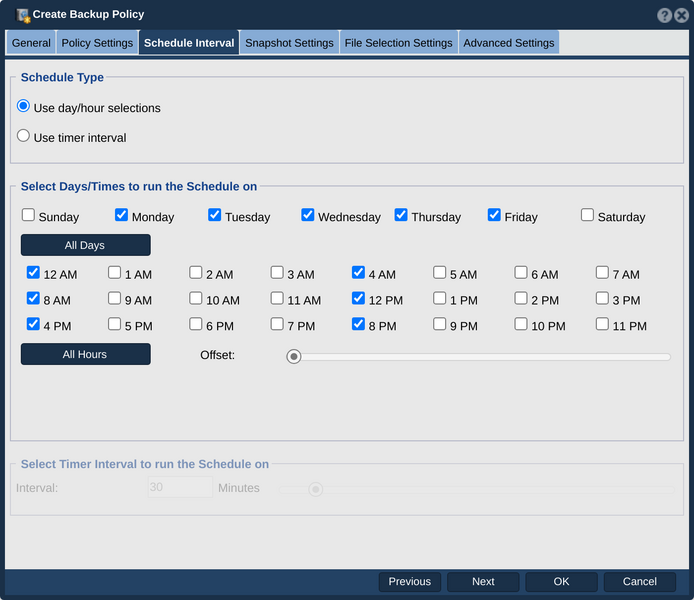Uncheck the 8 PM hour
Image resolution: width=694 pixels, height=600 pixels.
(x=359, y=324)
